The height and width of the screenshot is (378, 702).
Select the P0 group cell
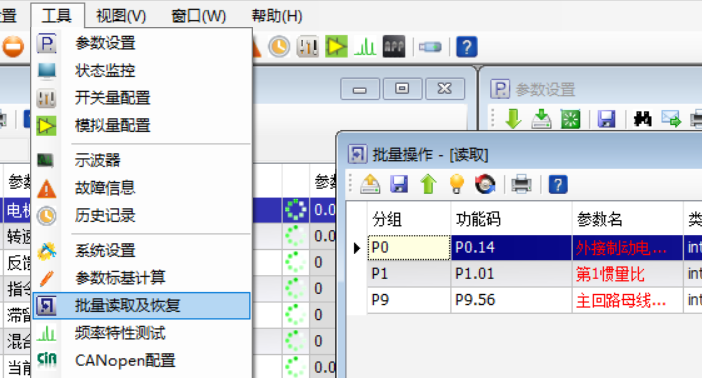[409, 248]
